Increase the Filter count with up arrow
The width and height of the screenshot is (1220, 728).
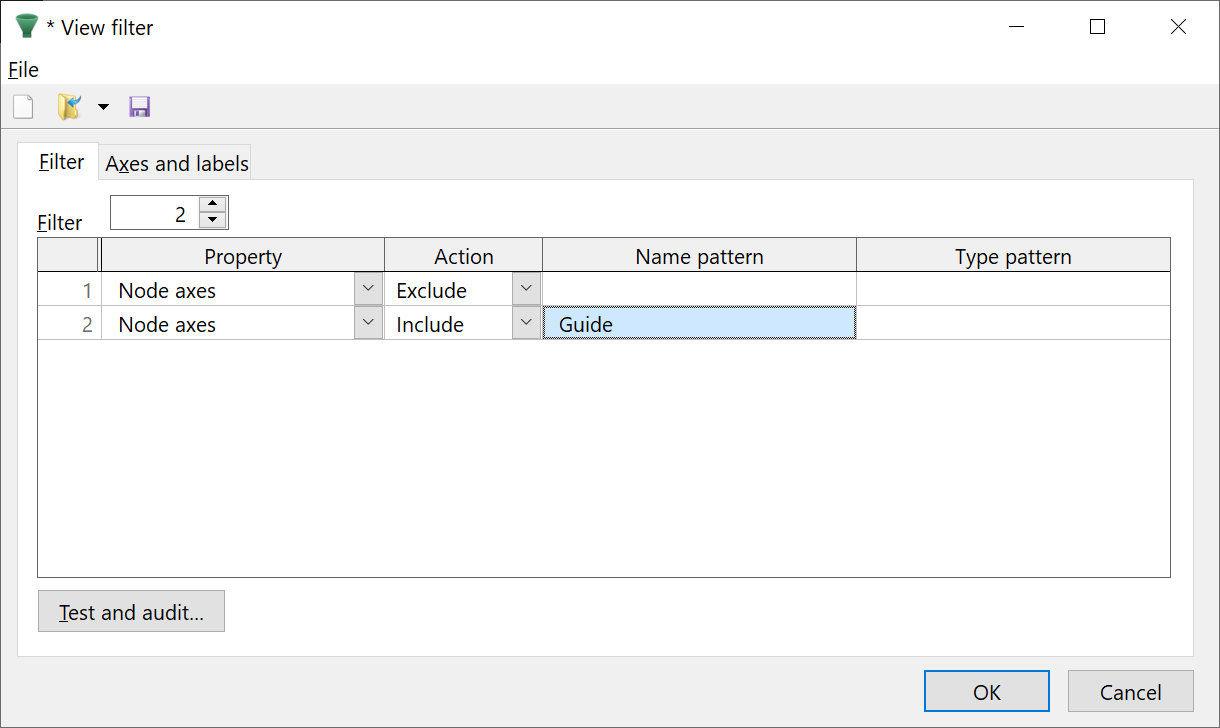point(212,205)
